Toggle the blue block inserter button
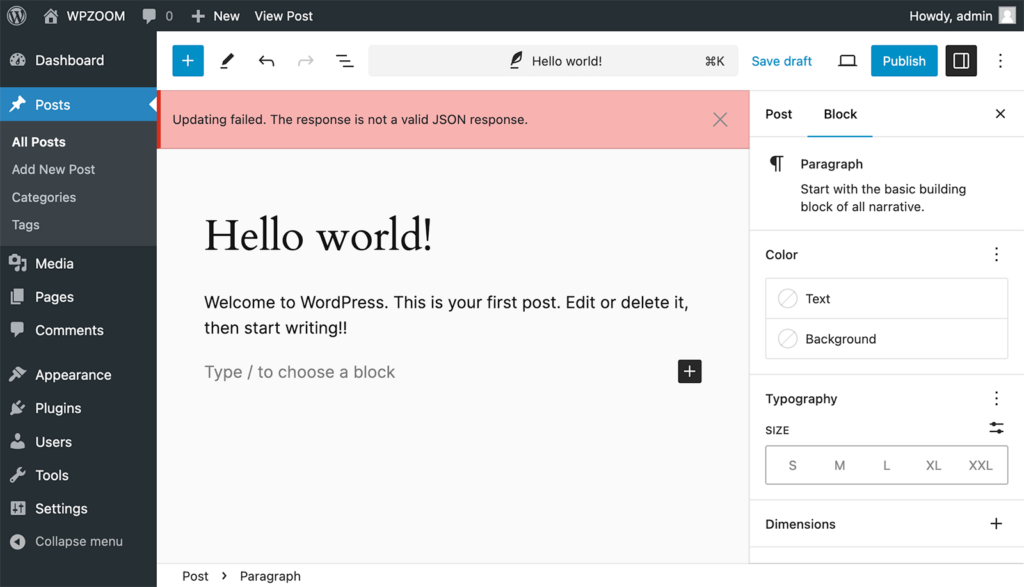The height and width of the screenshot is (587, 1024). pos(188,61)
